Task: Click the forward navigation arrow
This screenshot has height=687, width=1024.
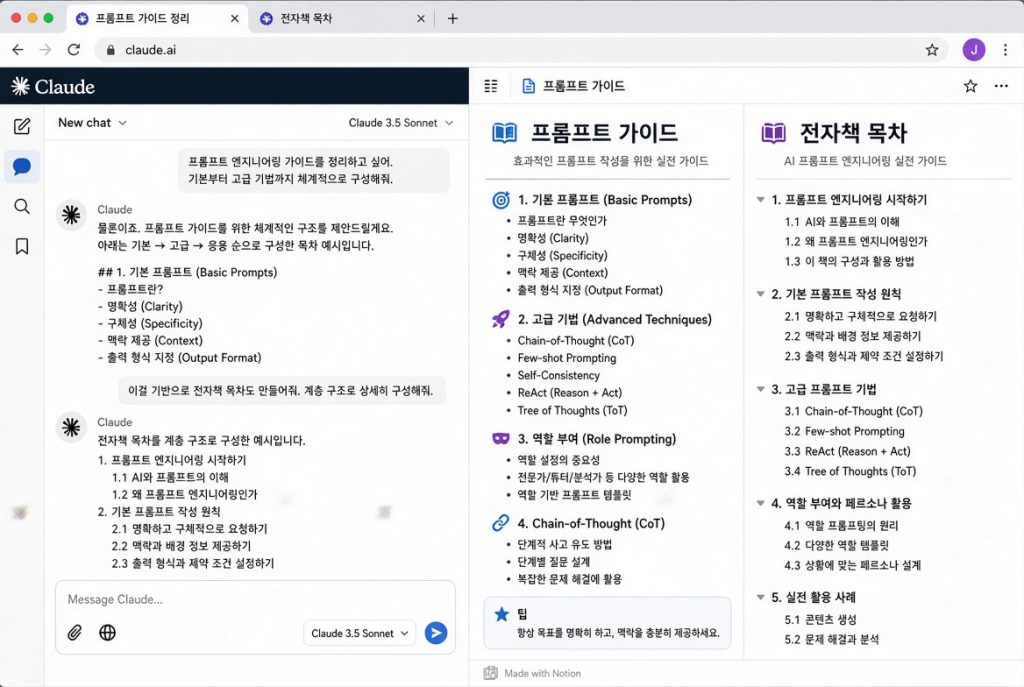Action: [x=45, y=50]
